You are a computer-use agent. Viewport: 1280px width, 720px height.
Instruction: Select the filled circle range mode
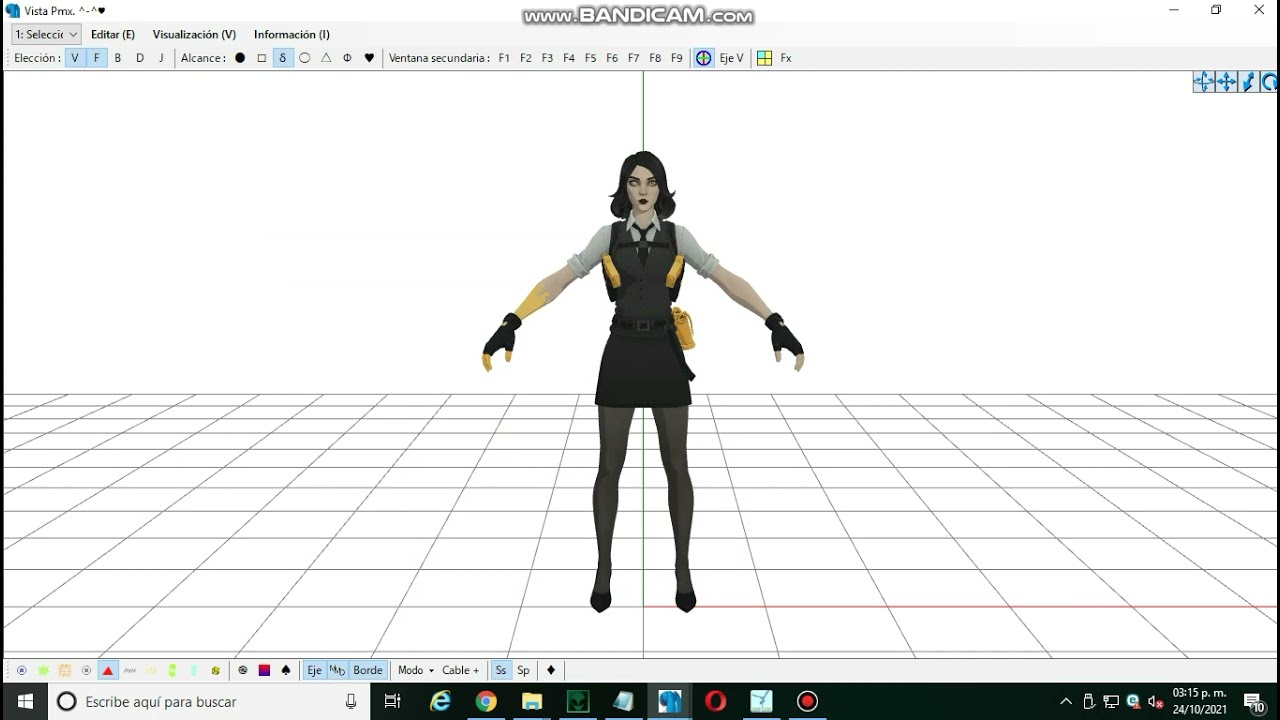point(240,58)
